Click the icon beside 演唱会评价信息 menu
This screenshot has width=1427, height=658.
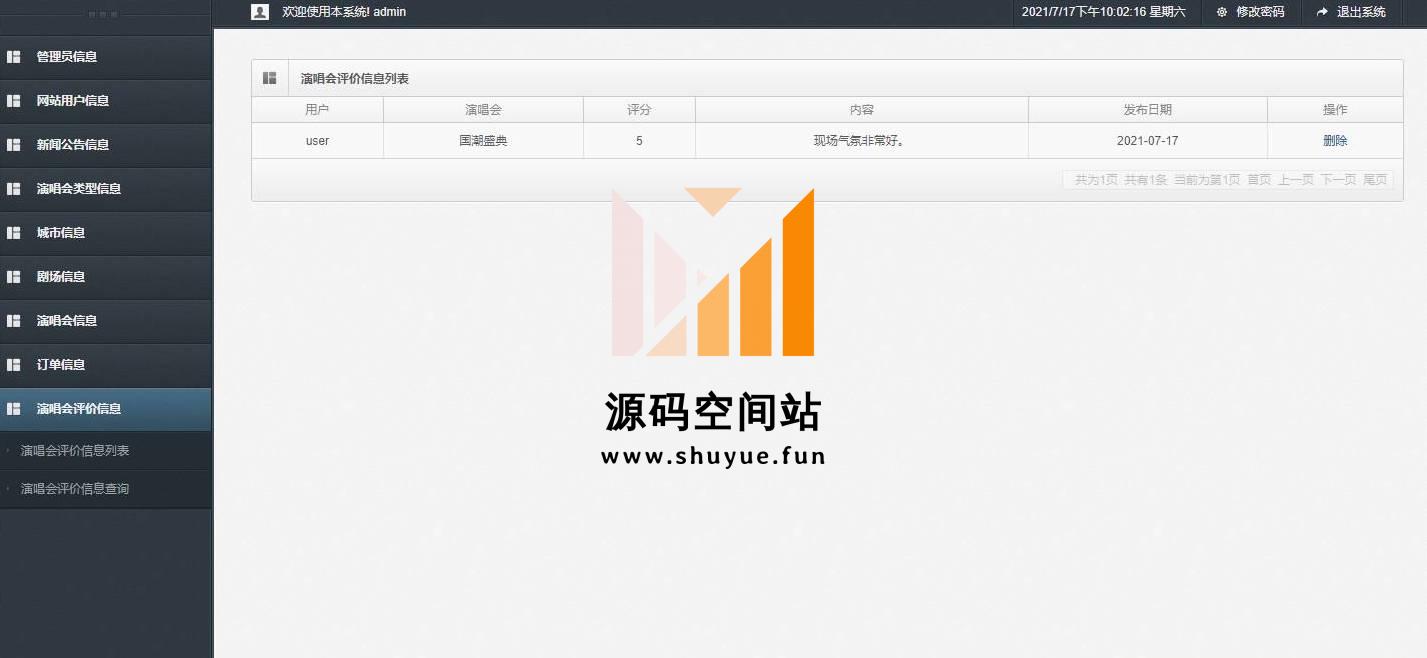pyautogui.click(x=14, y=409)
